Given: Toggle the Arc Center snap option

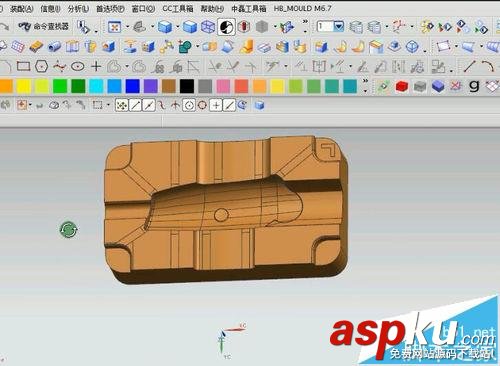Looking at the screenshot, I should coord(189,105).
